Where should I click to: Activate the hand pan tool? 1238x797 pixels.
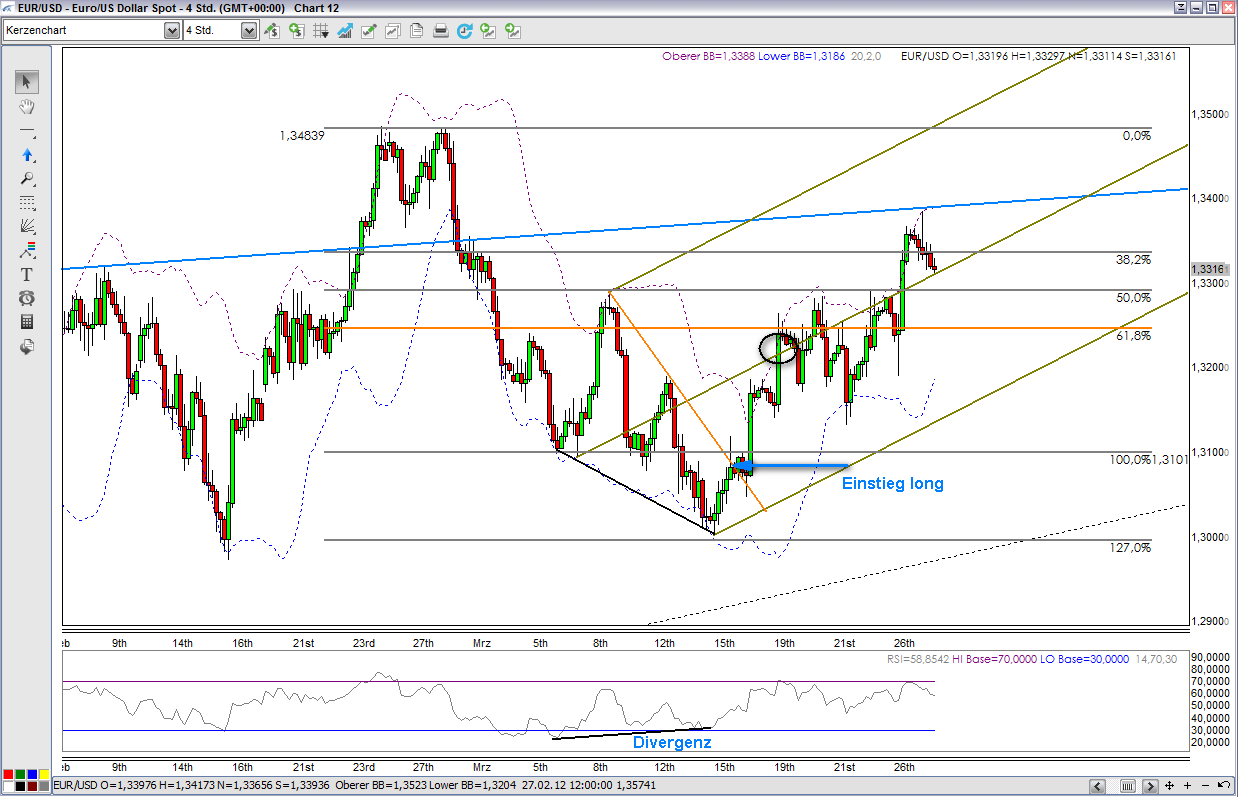[x=27, y=106]
